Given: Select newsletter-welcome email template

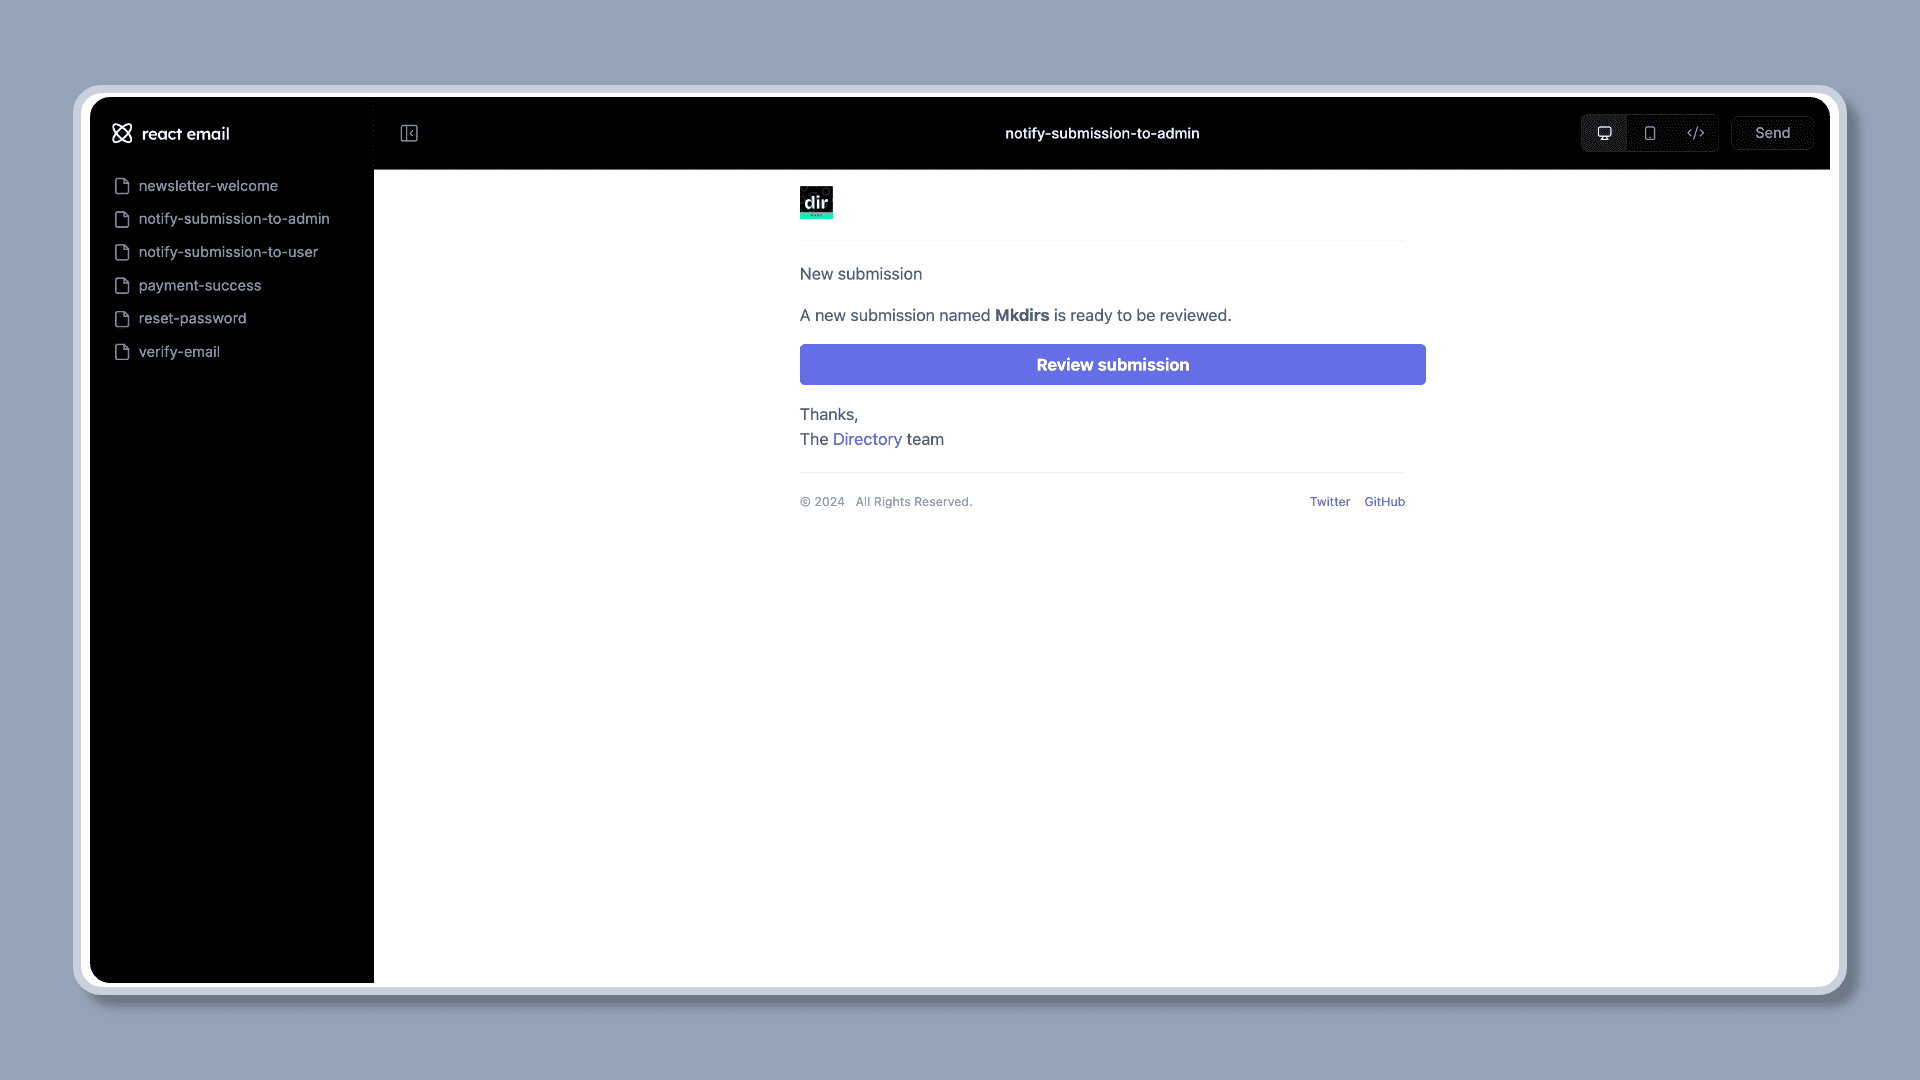Looking at the screenshot, I should [x=208, y=186].
